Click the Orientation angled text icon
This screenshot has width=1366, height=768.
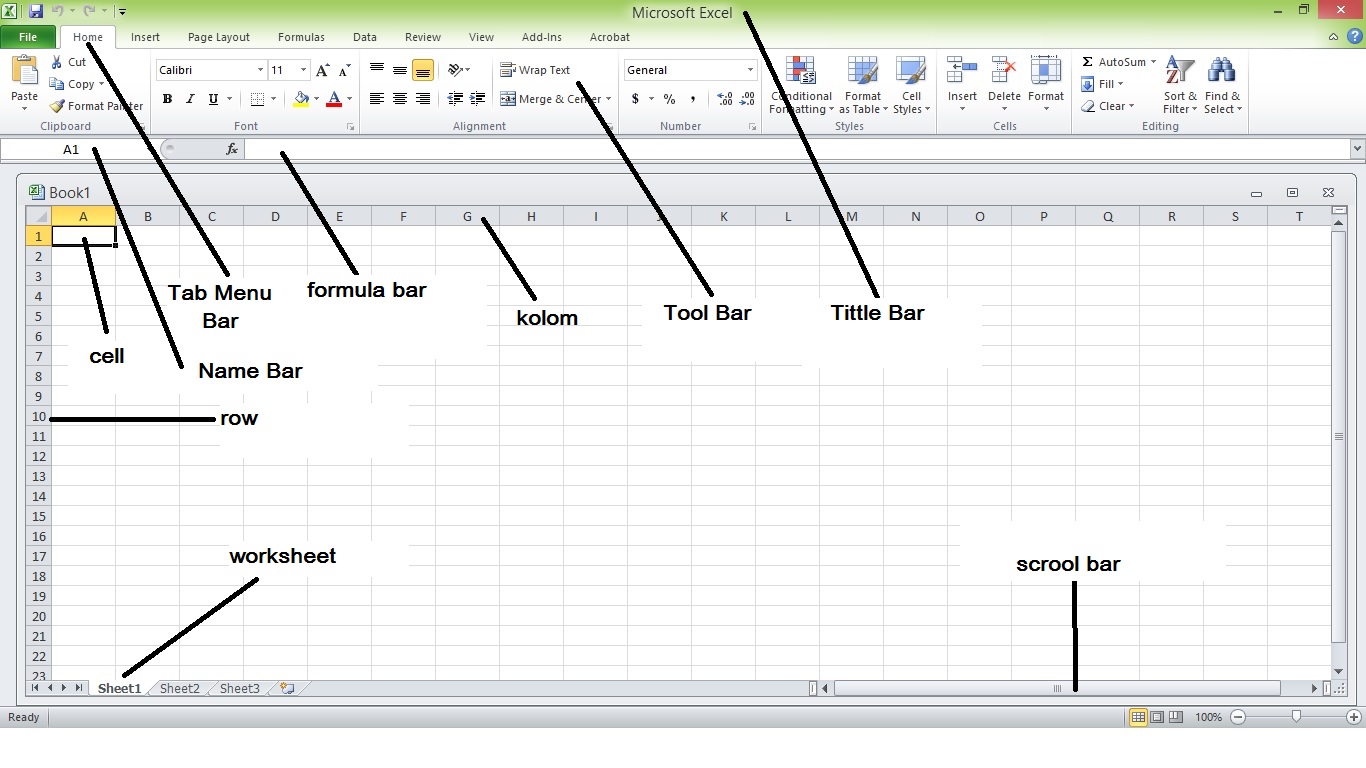click(456, 70)
